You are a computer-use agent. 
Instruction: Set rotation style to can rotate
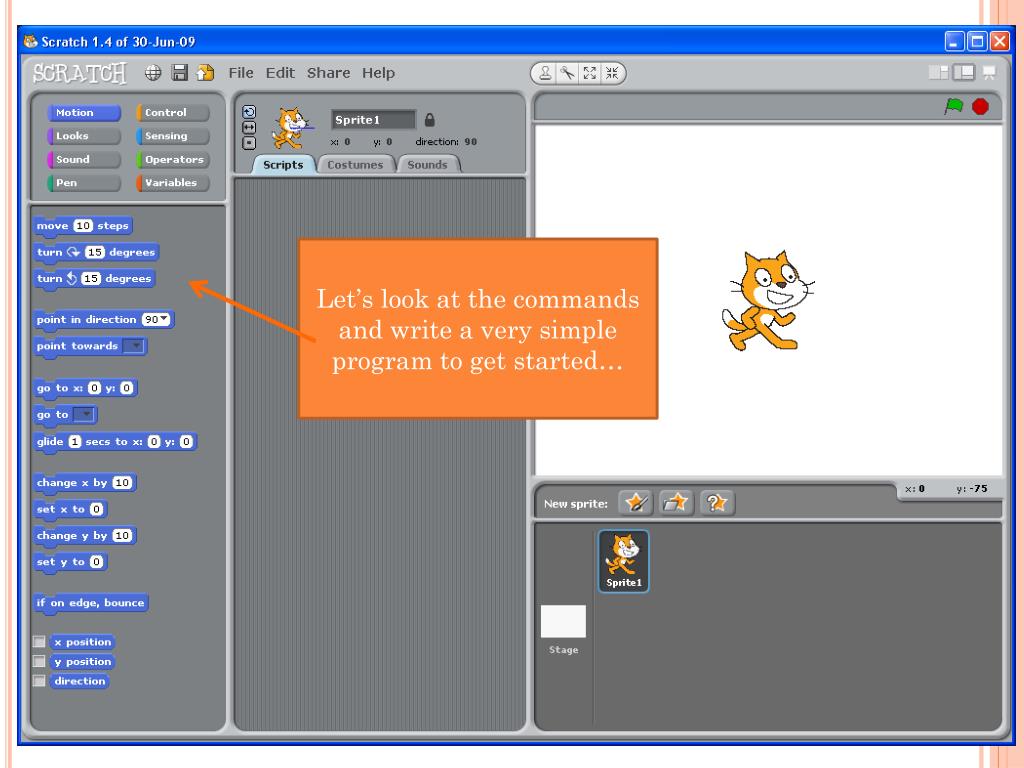249,112
